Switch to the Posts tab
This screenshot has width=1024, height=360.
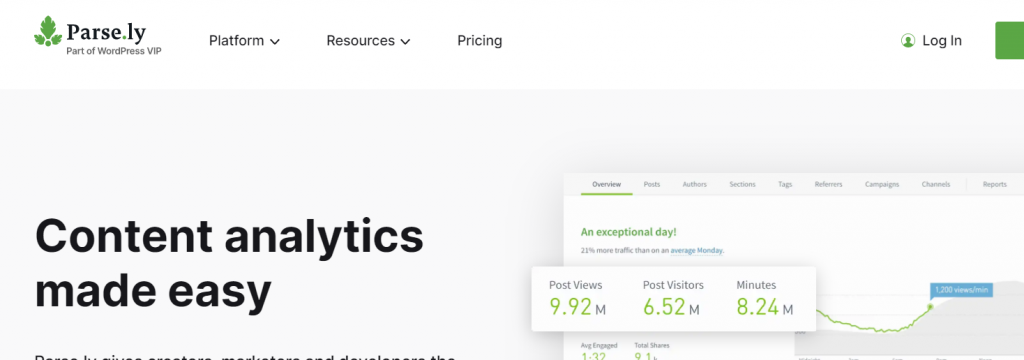(x=652, y=184)
